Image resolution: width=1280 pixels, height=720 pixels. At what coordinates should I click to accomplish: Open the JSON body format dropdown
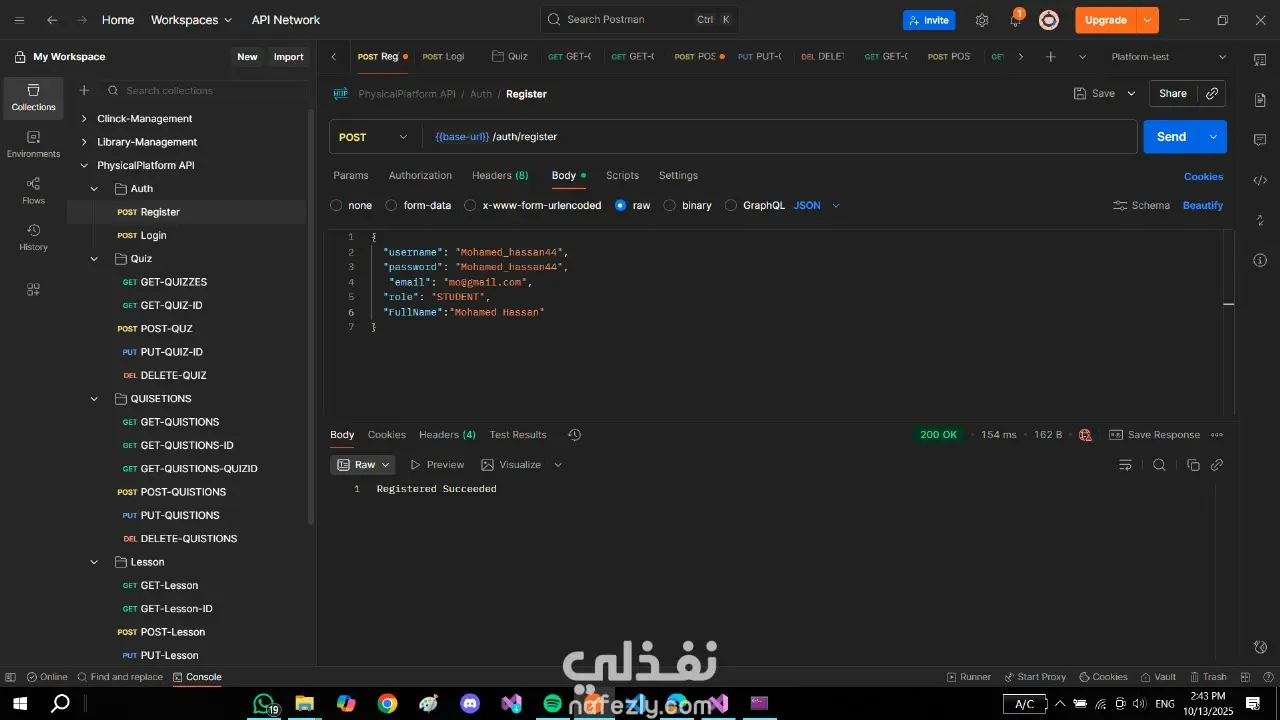(x=817, y=205)
